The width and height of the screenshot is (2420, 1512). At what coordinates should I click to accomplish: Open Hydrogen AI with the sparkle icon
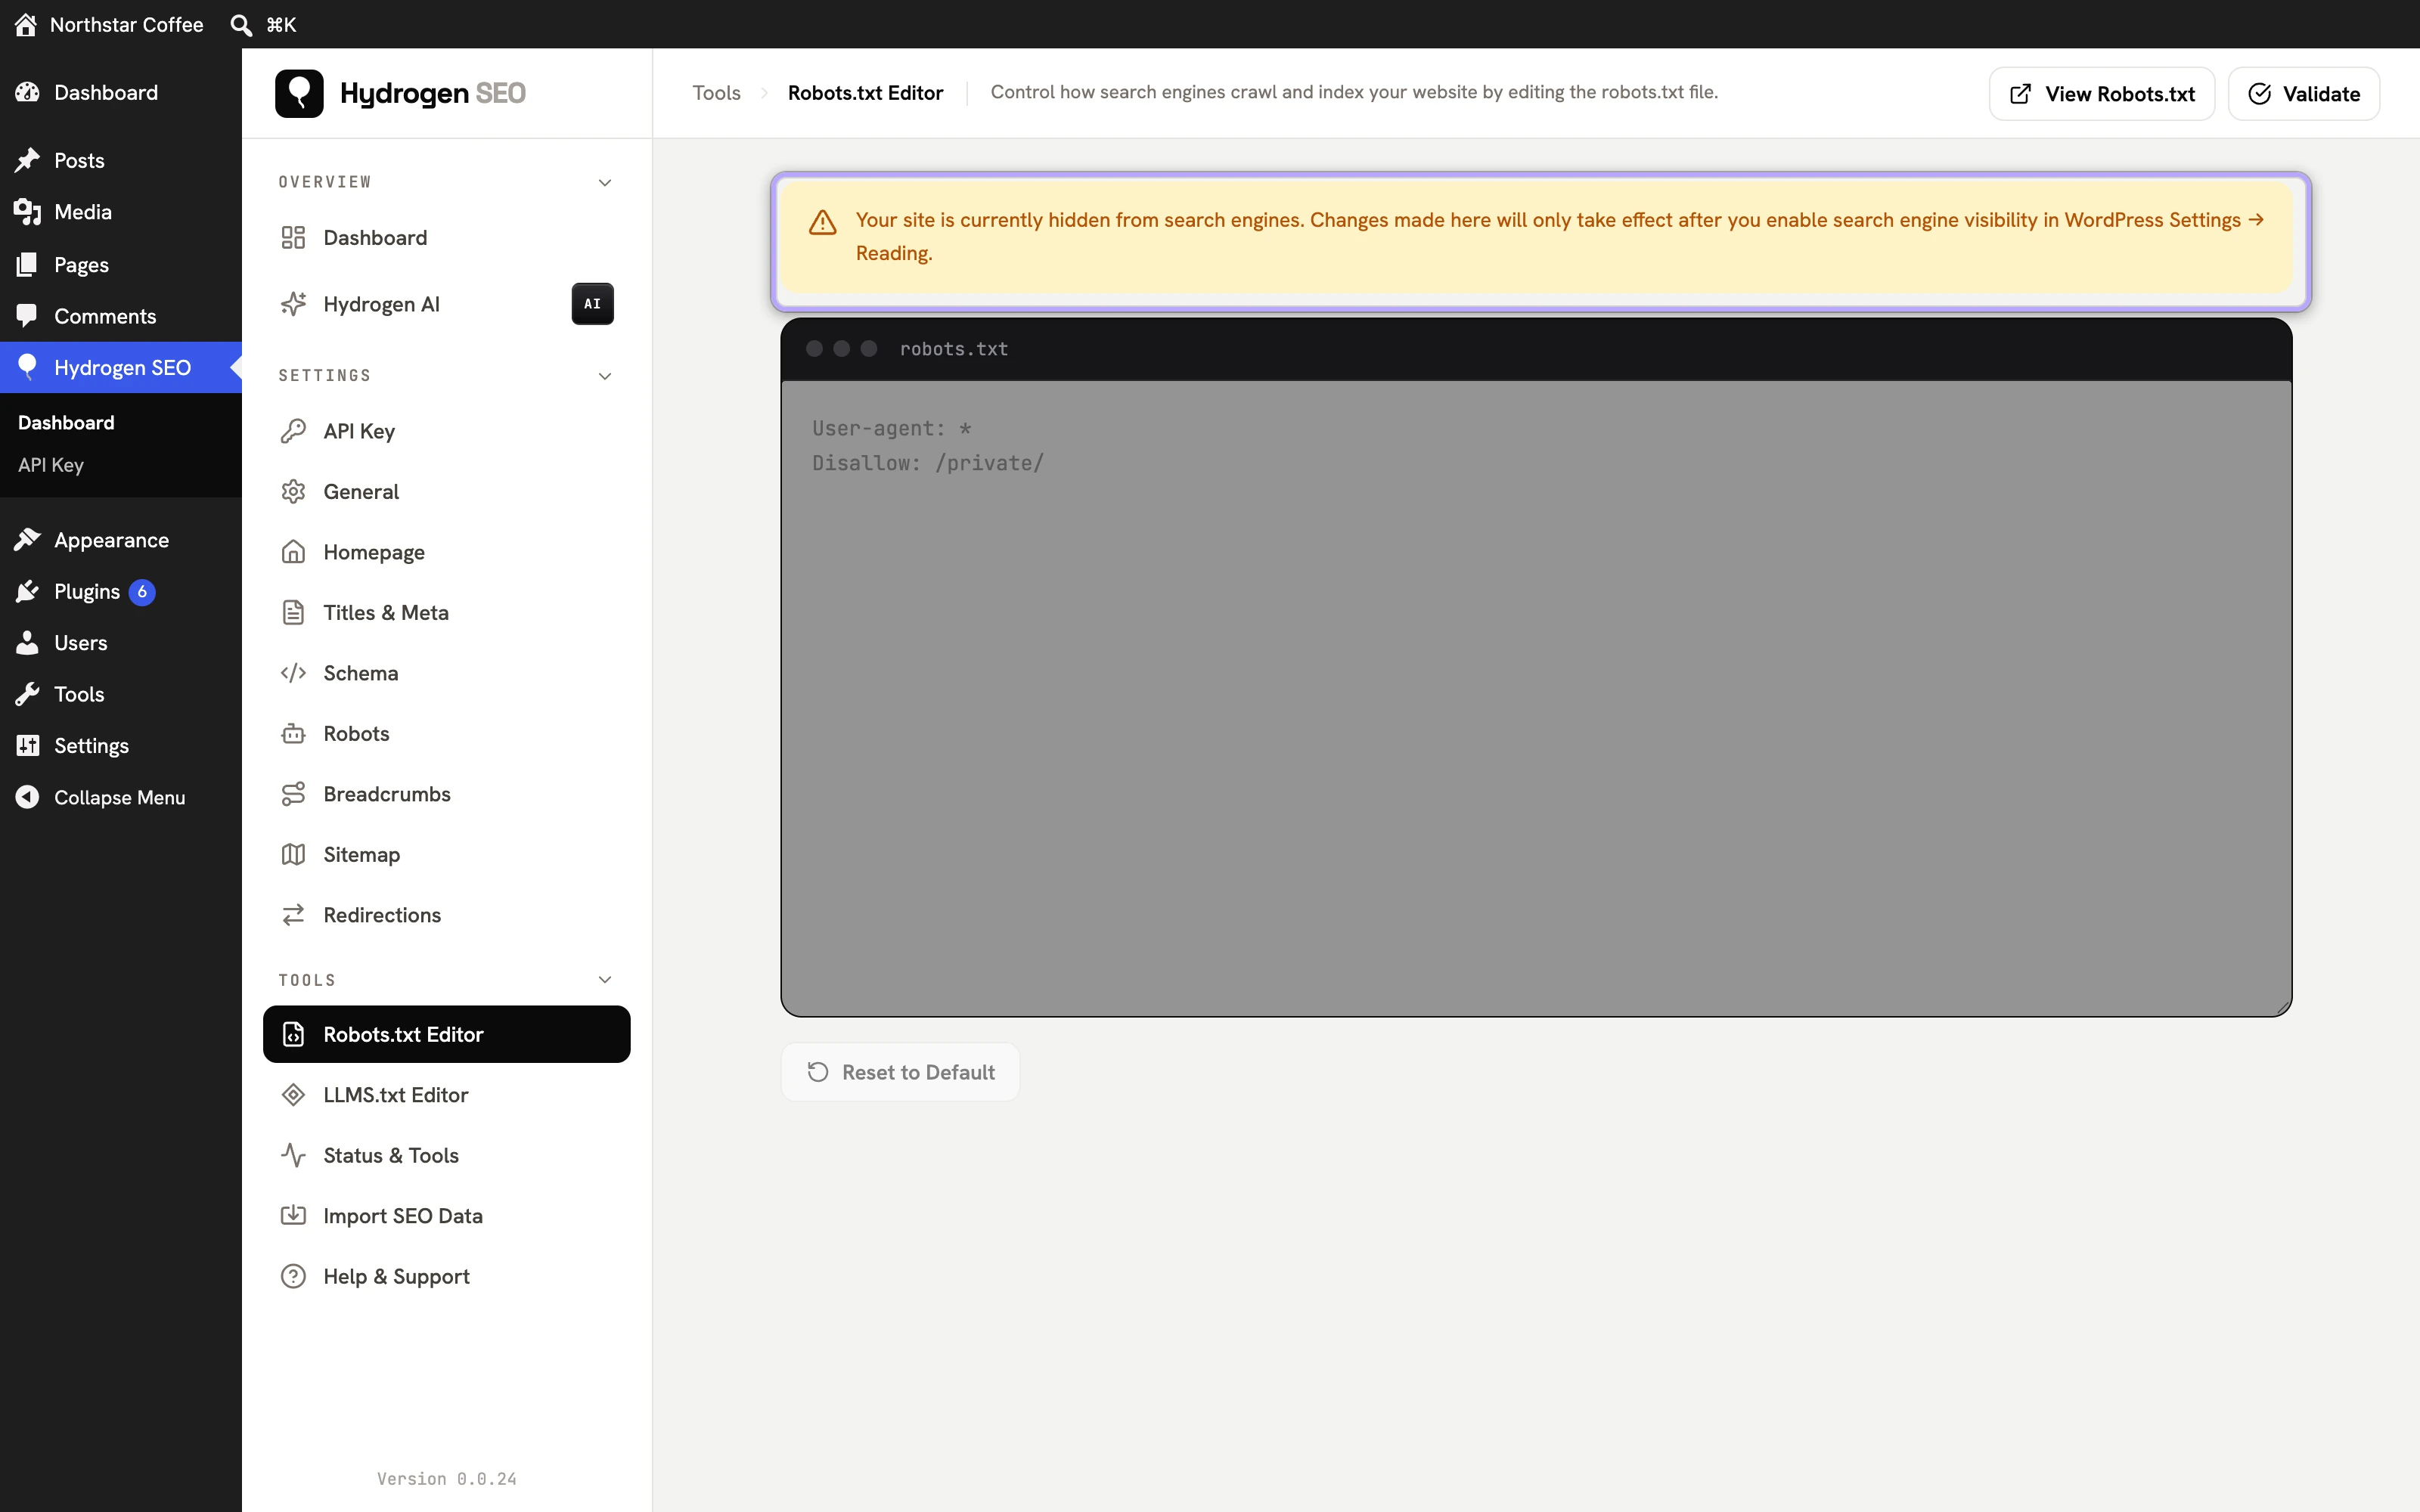coord(293,304)
